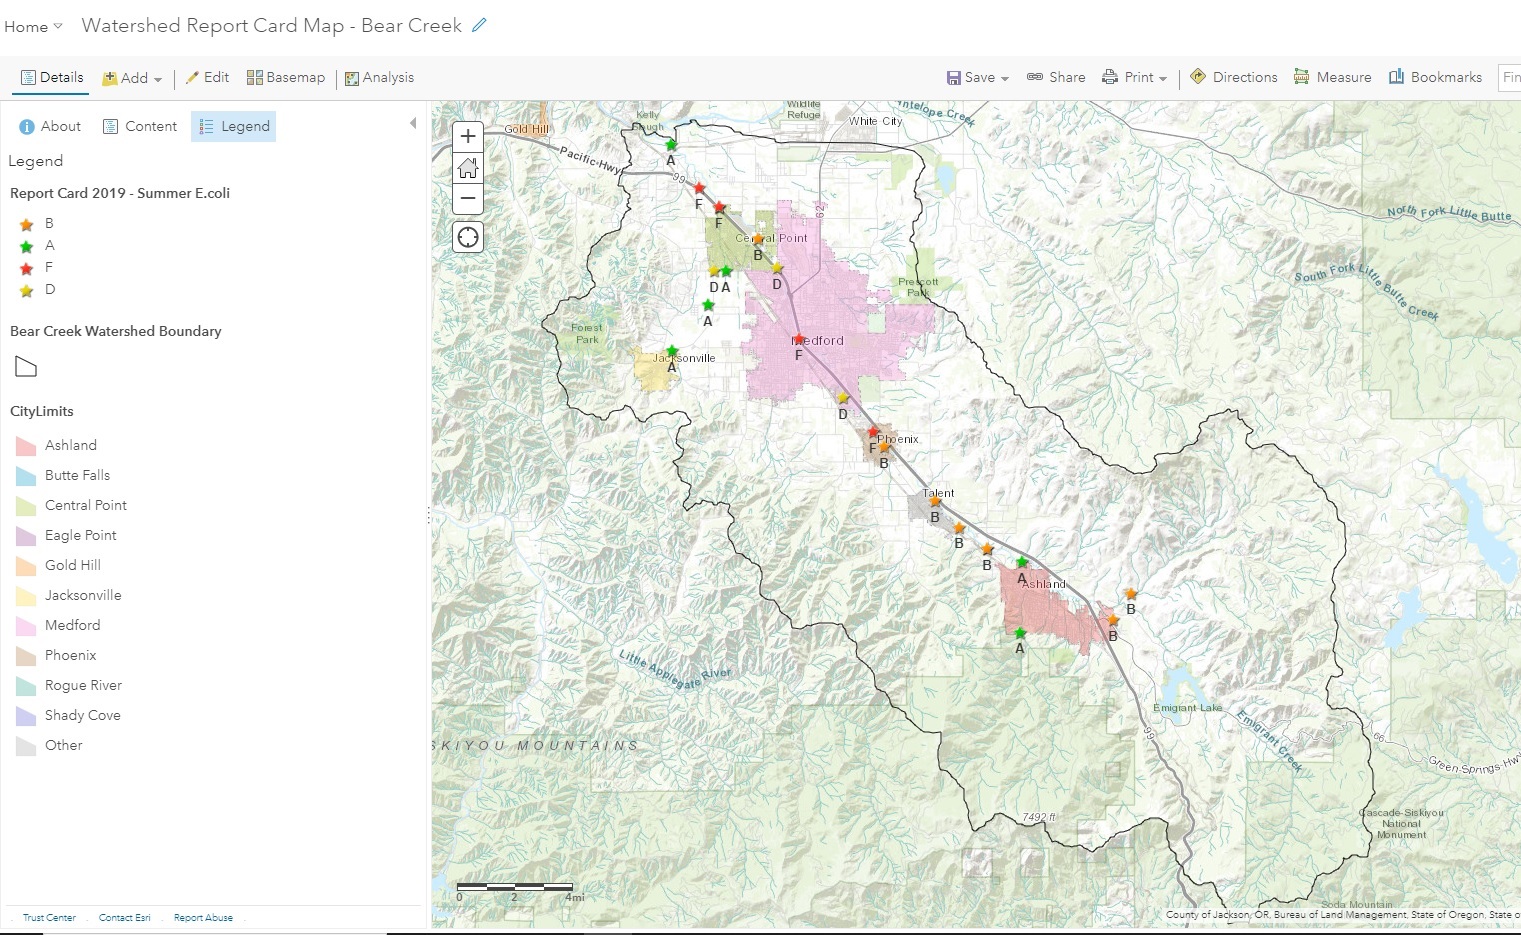Viewport: 1521px width, 935px height.
Task: Collapse the side panel with arrow
Action: pyautogui.click(x=413, y=124)
